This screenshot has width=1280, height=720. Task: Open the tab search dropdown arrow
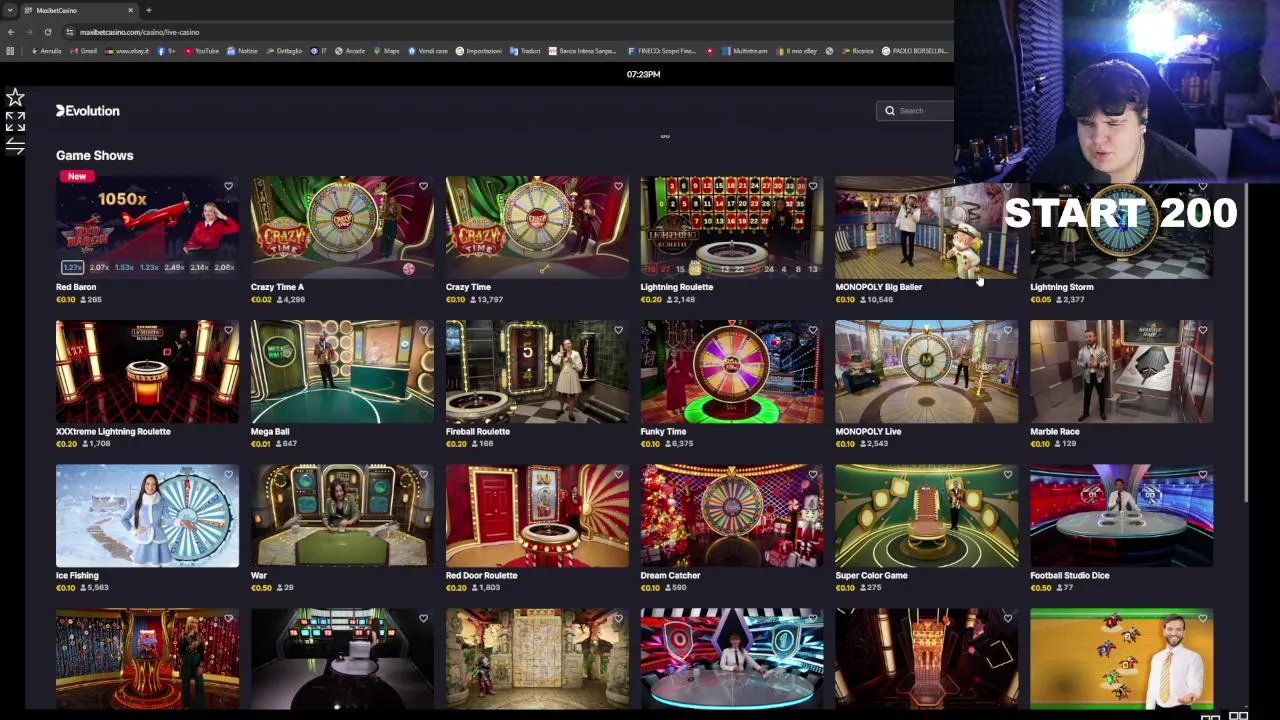pos(9,10)
